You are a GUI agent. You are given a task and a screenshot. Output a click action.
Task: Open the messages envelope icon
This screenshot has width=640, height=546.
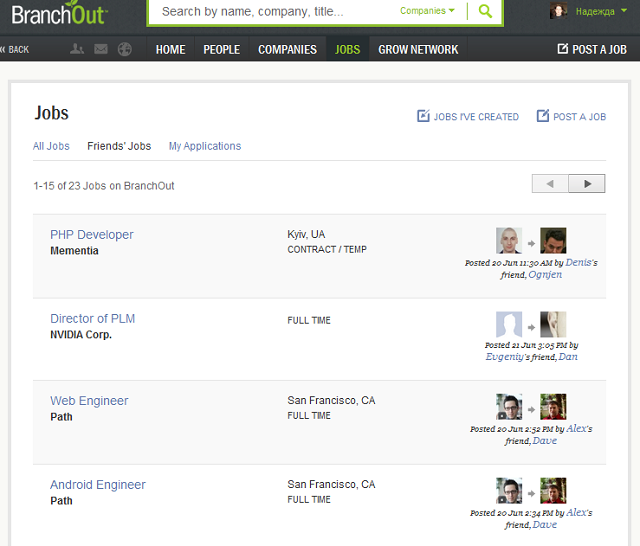click(101, 49)
